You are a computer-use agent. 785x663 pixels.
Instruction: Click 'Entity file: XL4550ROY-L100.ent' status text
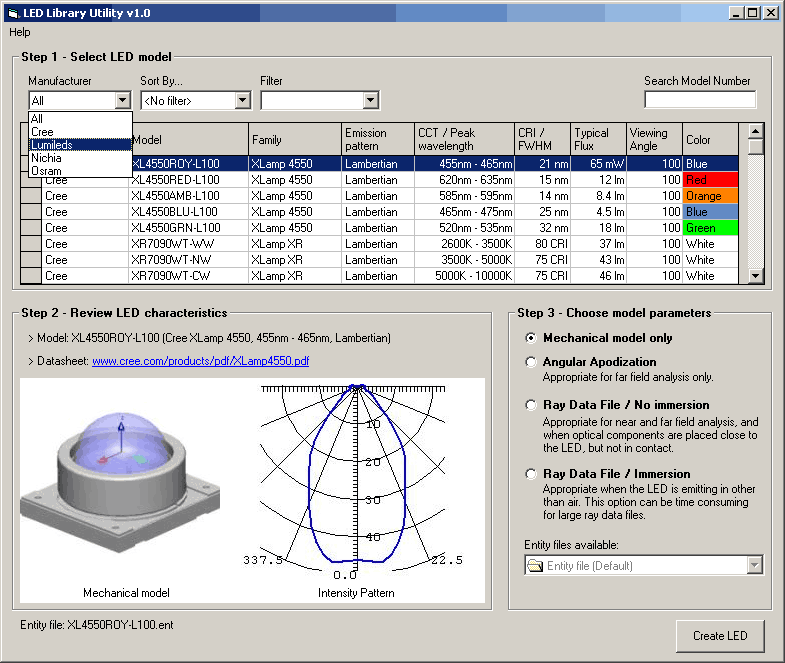point(97,625)
